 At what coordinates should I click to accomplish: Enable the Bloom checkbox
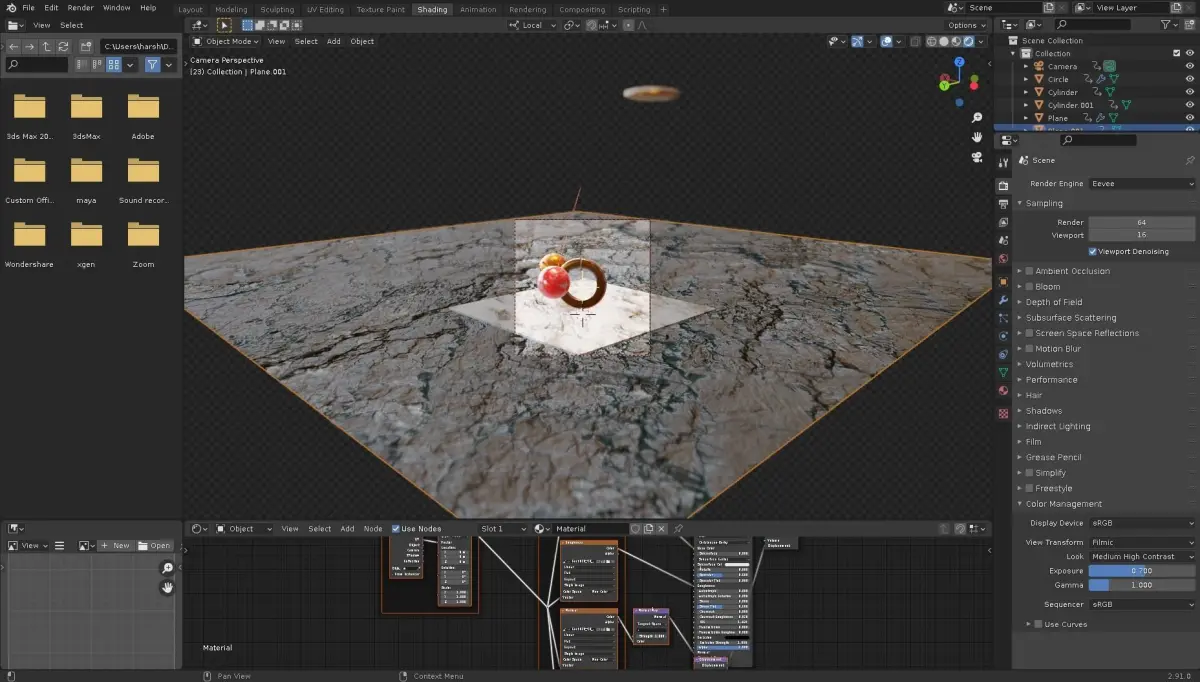click(x=1029, y=287)
